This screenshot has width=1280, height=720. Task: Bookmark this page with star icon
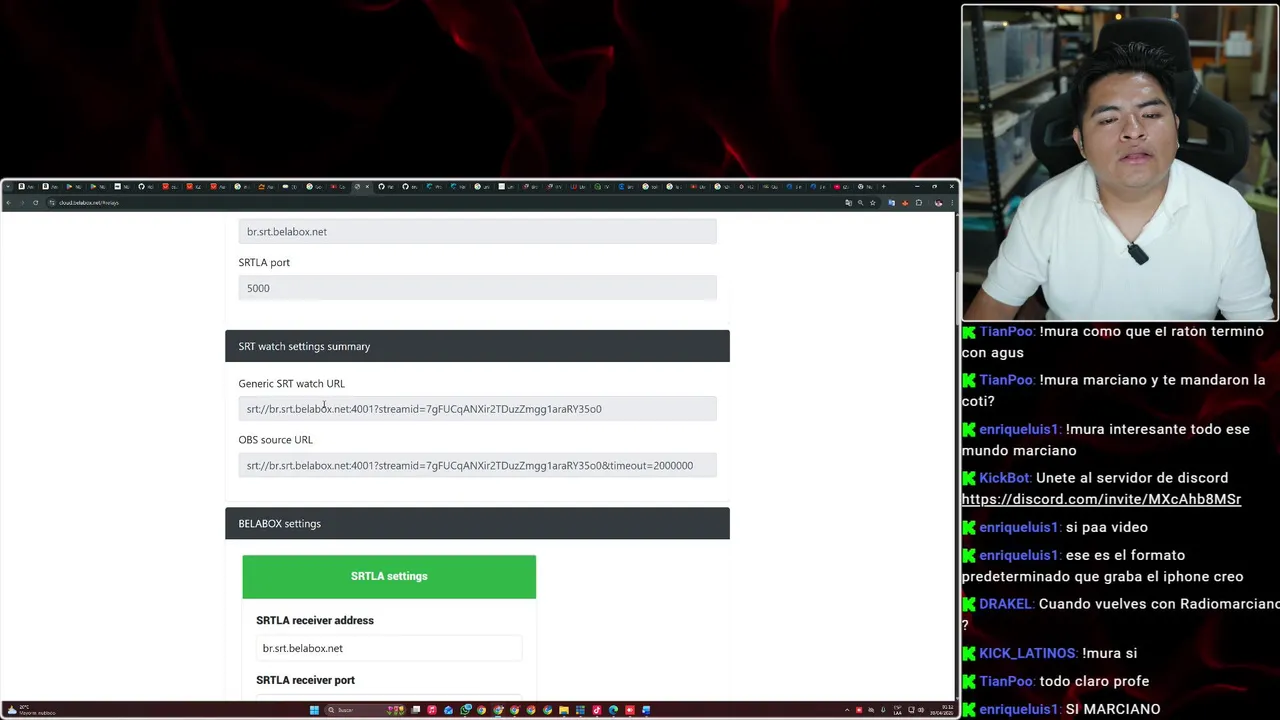point(872,203)
